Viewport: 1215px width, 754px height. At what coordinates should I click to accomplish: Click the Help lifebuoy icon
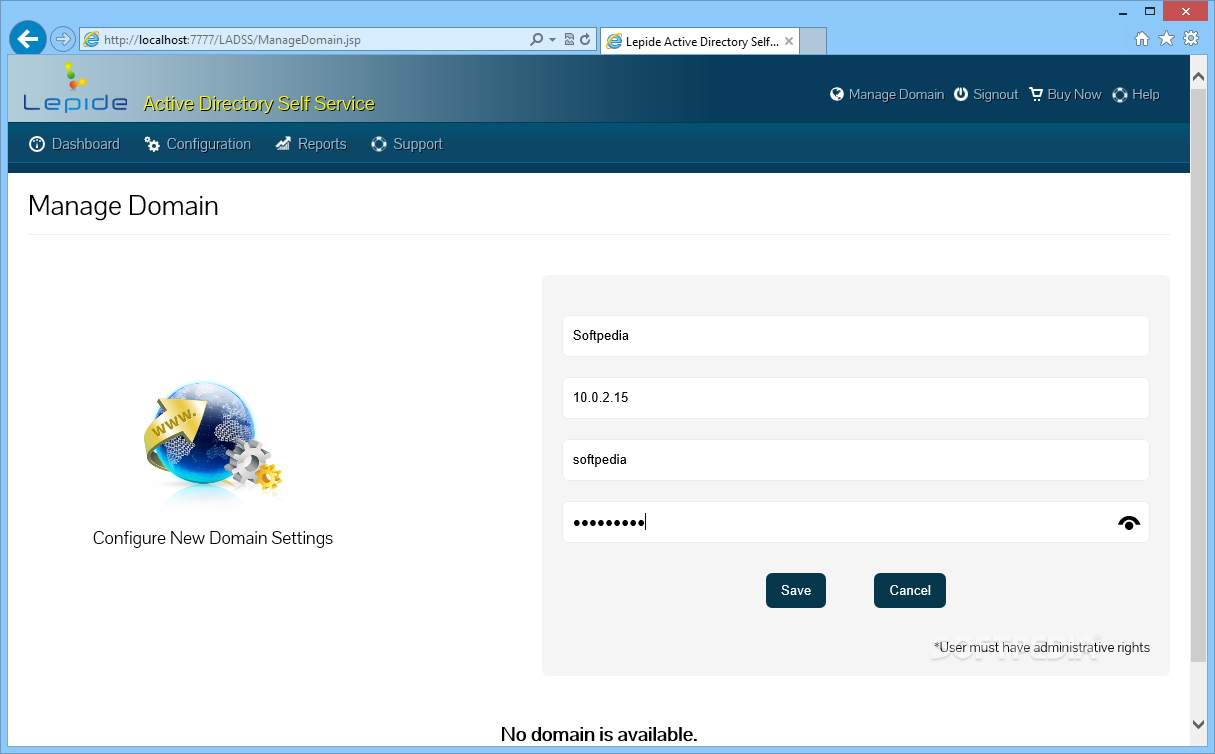1120,94
